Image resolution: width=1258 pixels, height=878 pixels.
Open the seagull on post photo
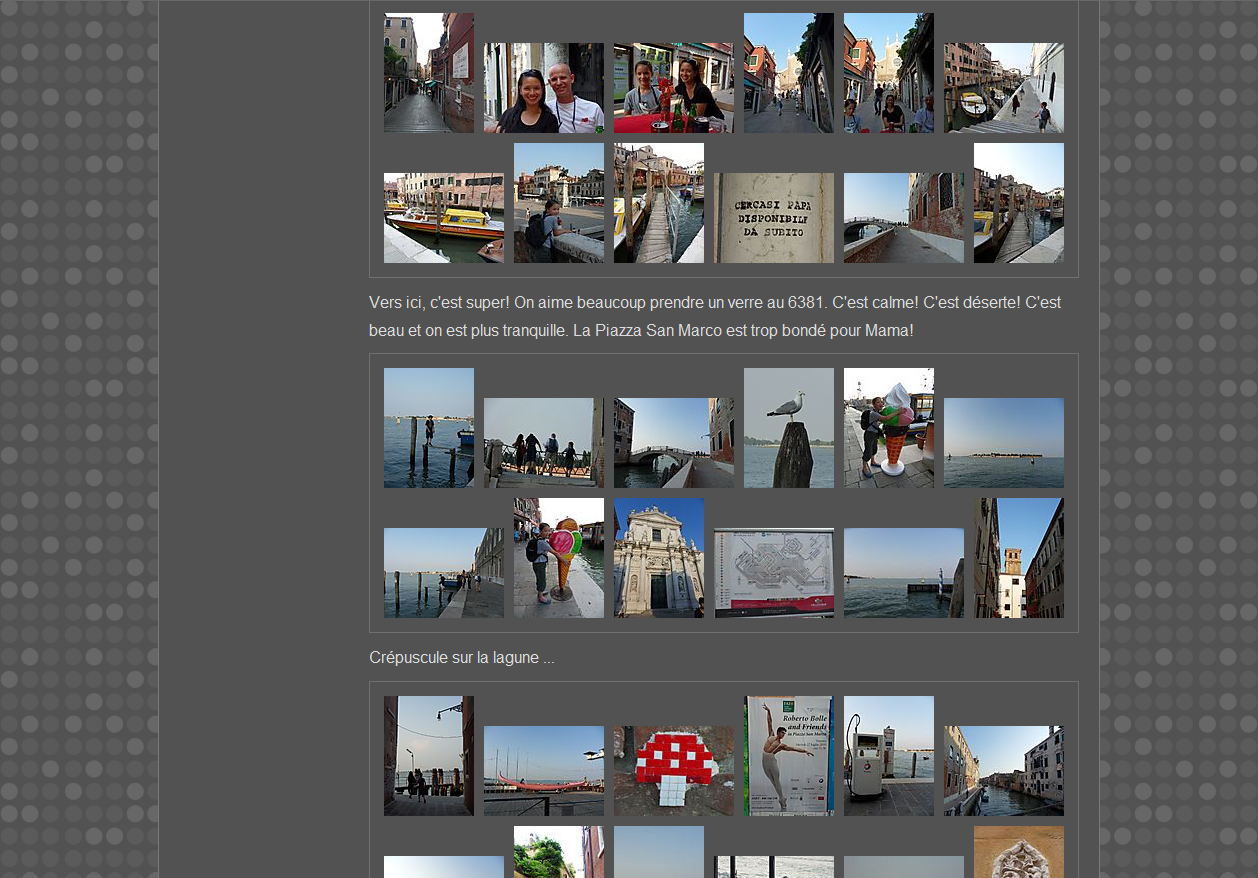point(788,428)
